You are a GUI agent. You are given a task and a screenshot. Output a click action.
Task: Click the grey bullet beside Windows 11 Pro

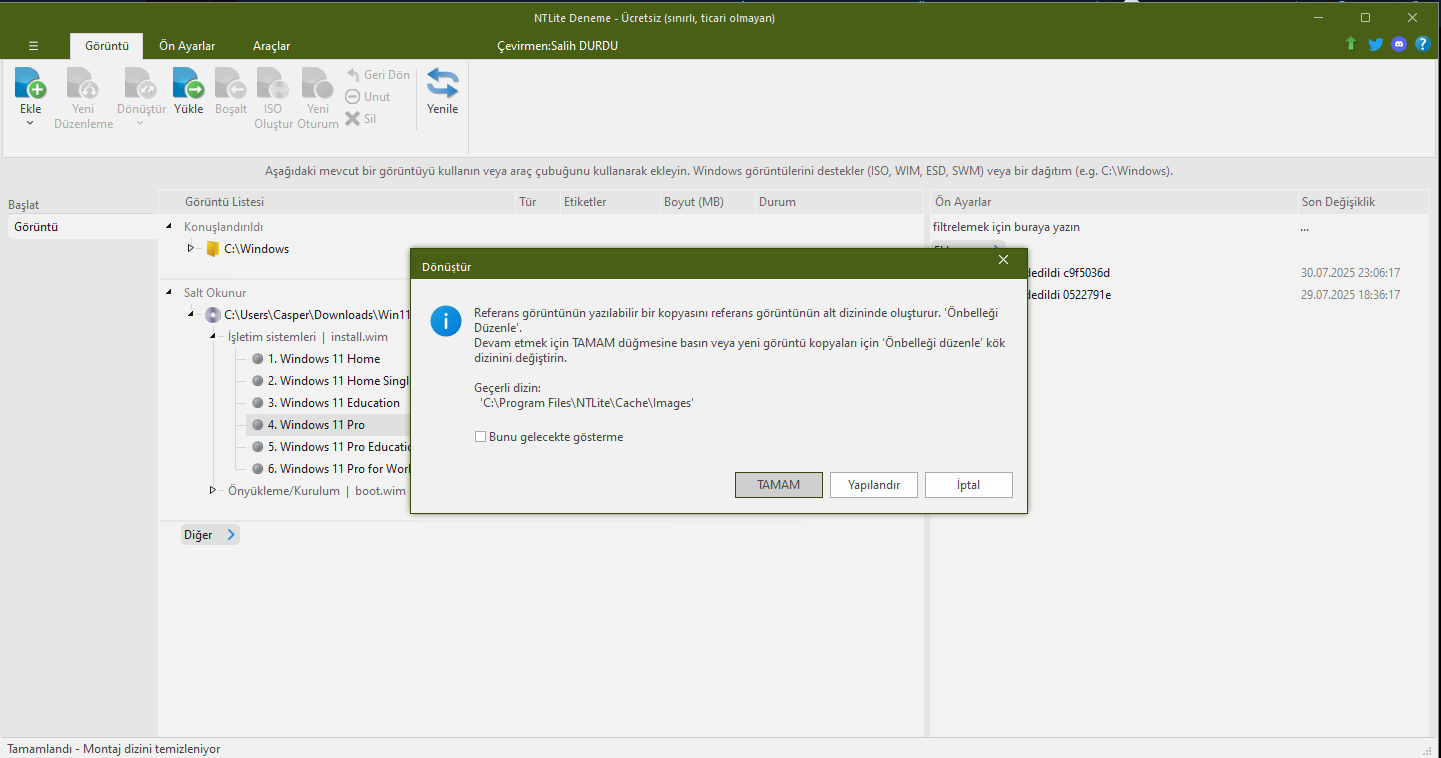(258, 425)
